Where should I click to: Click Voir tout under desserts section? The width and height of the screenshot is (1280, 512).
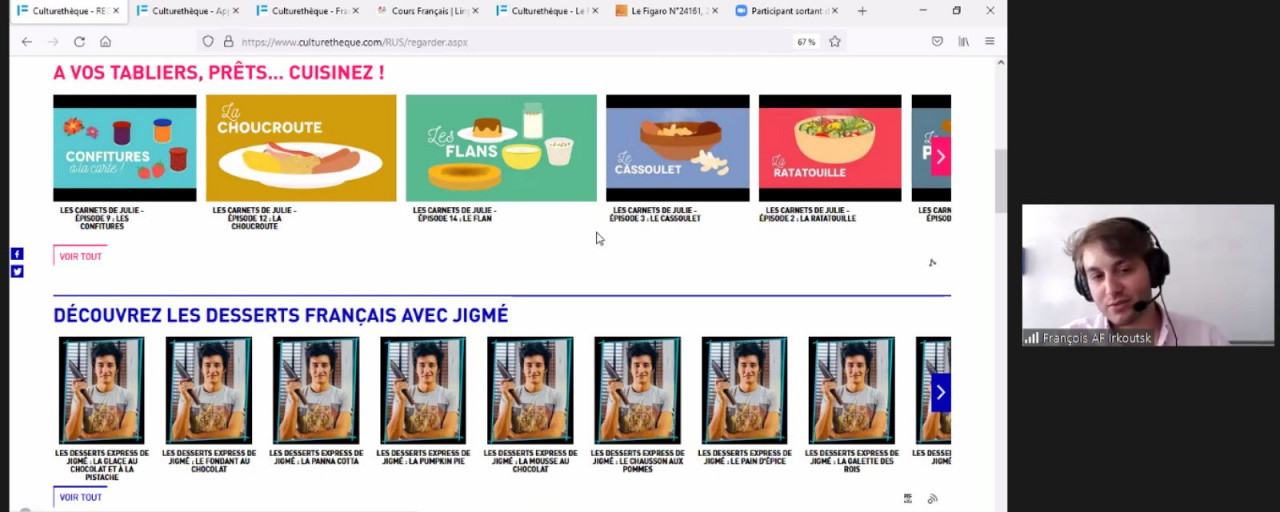click(80, 497)
